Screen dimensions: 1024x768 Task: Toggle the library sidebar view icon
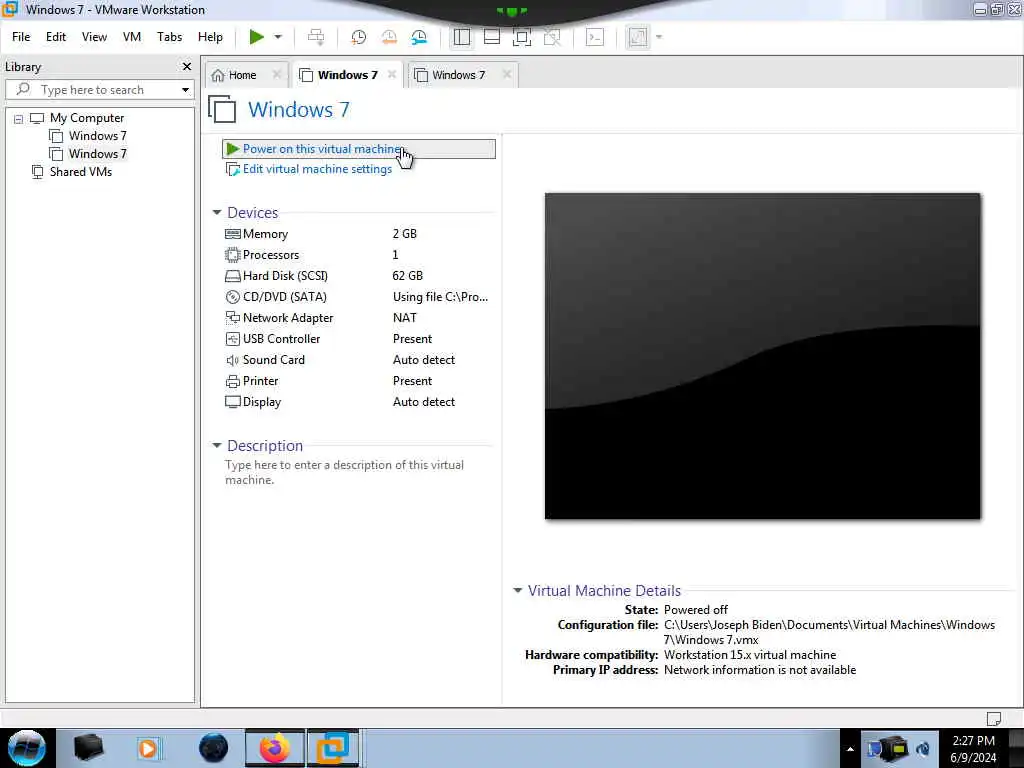462,37
